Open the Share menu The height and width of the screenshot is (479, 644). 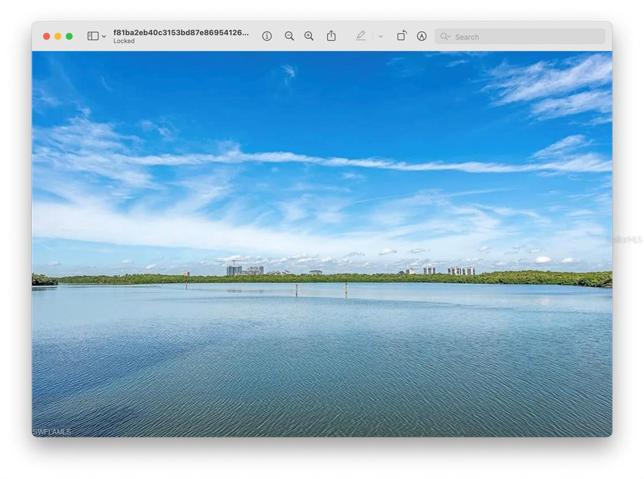[x=331, y=36]
